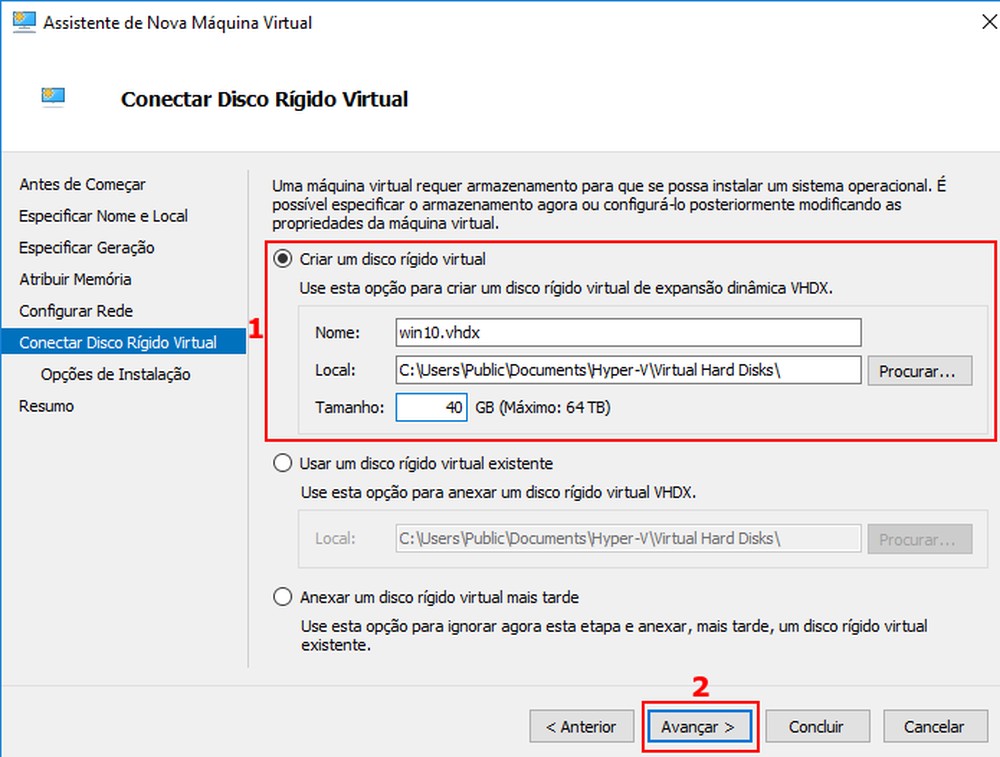Click the '< Anterior' button
The height and width of the screenshot is (757, 1000).
pyautogui.click(x=581, y=726)
